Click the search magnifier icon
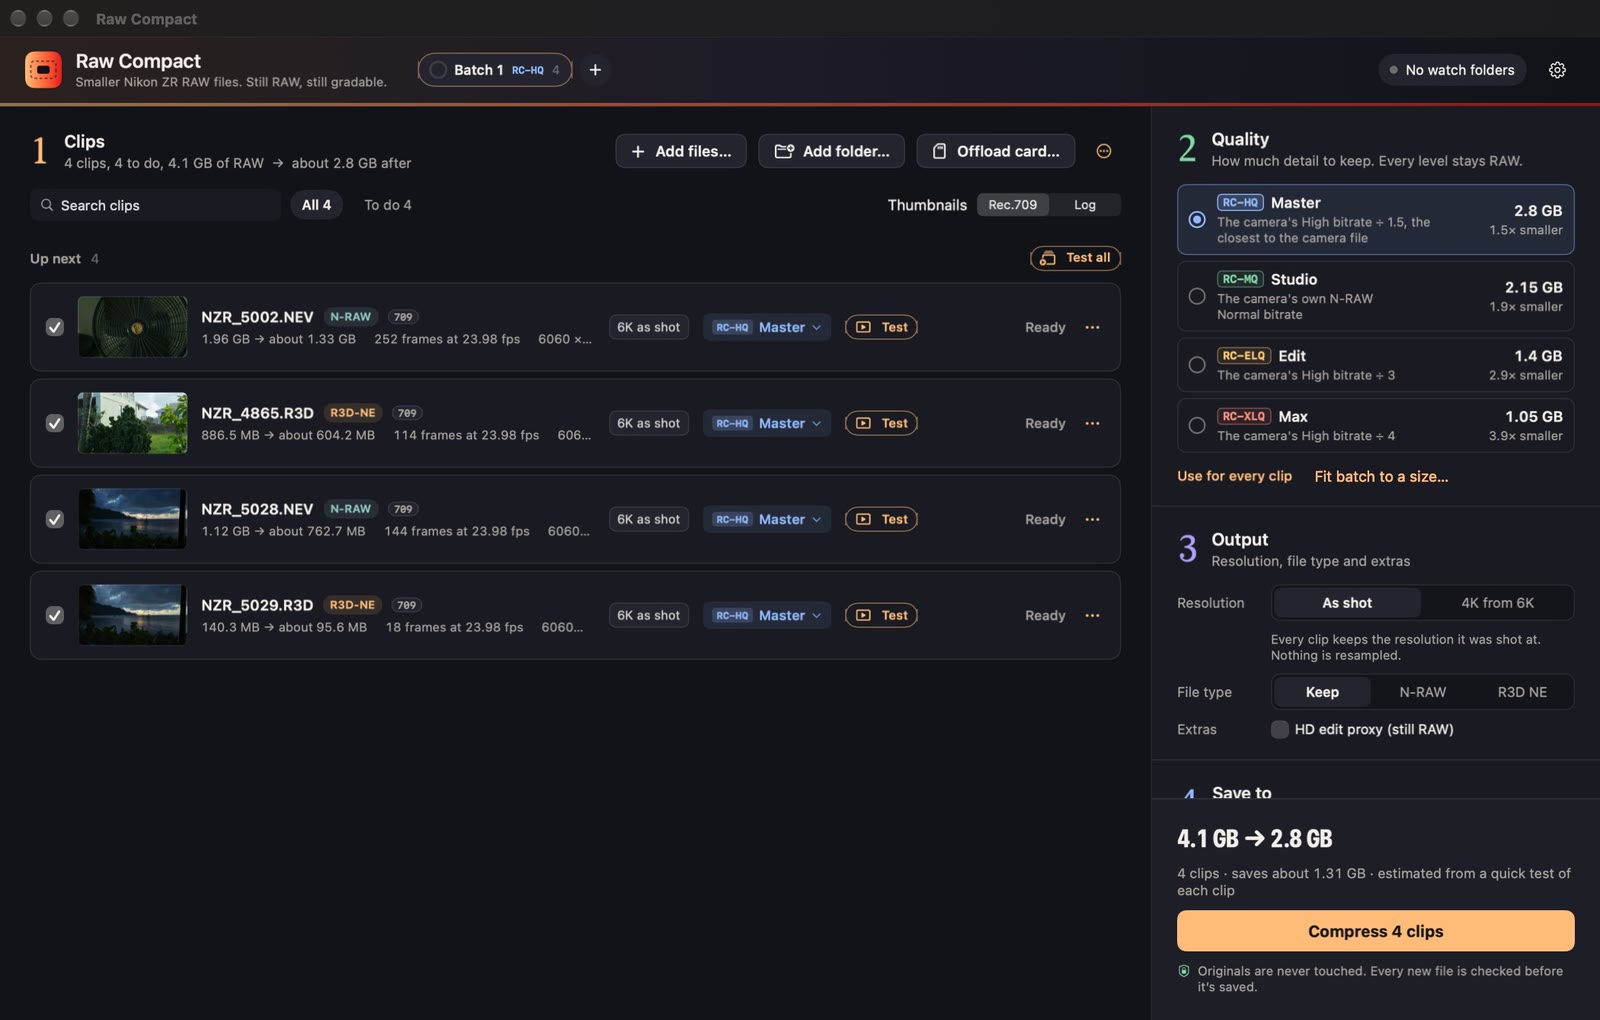 click(x=47, y=205)
